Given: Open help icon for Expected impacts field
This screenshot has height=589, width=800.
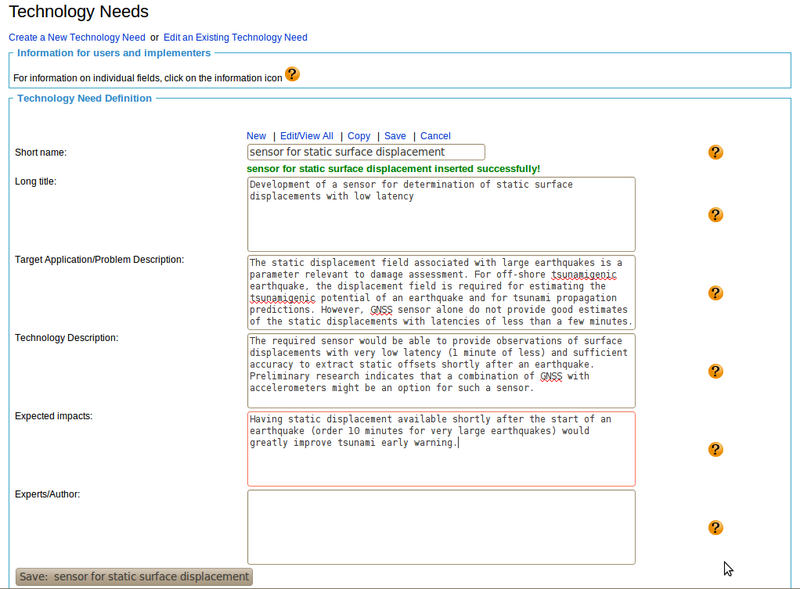Looking at the screenshot, I should coord(715,449).
